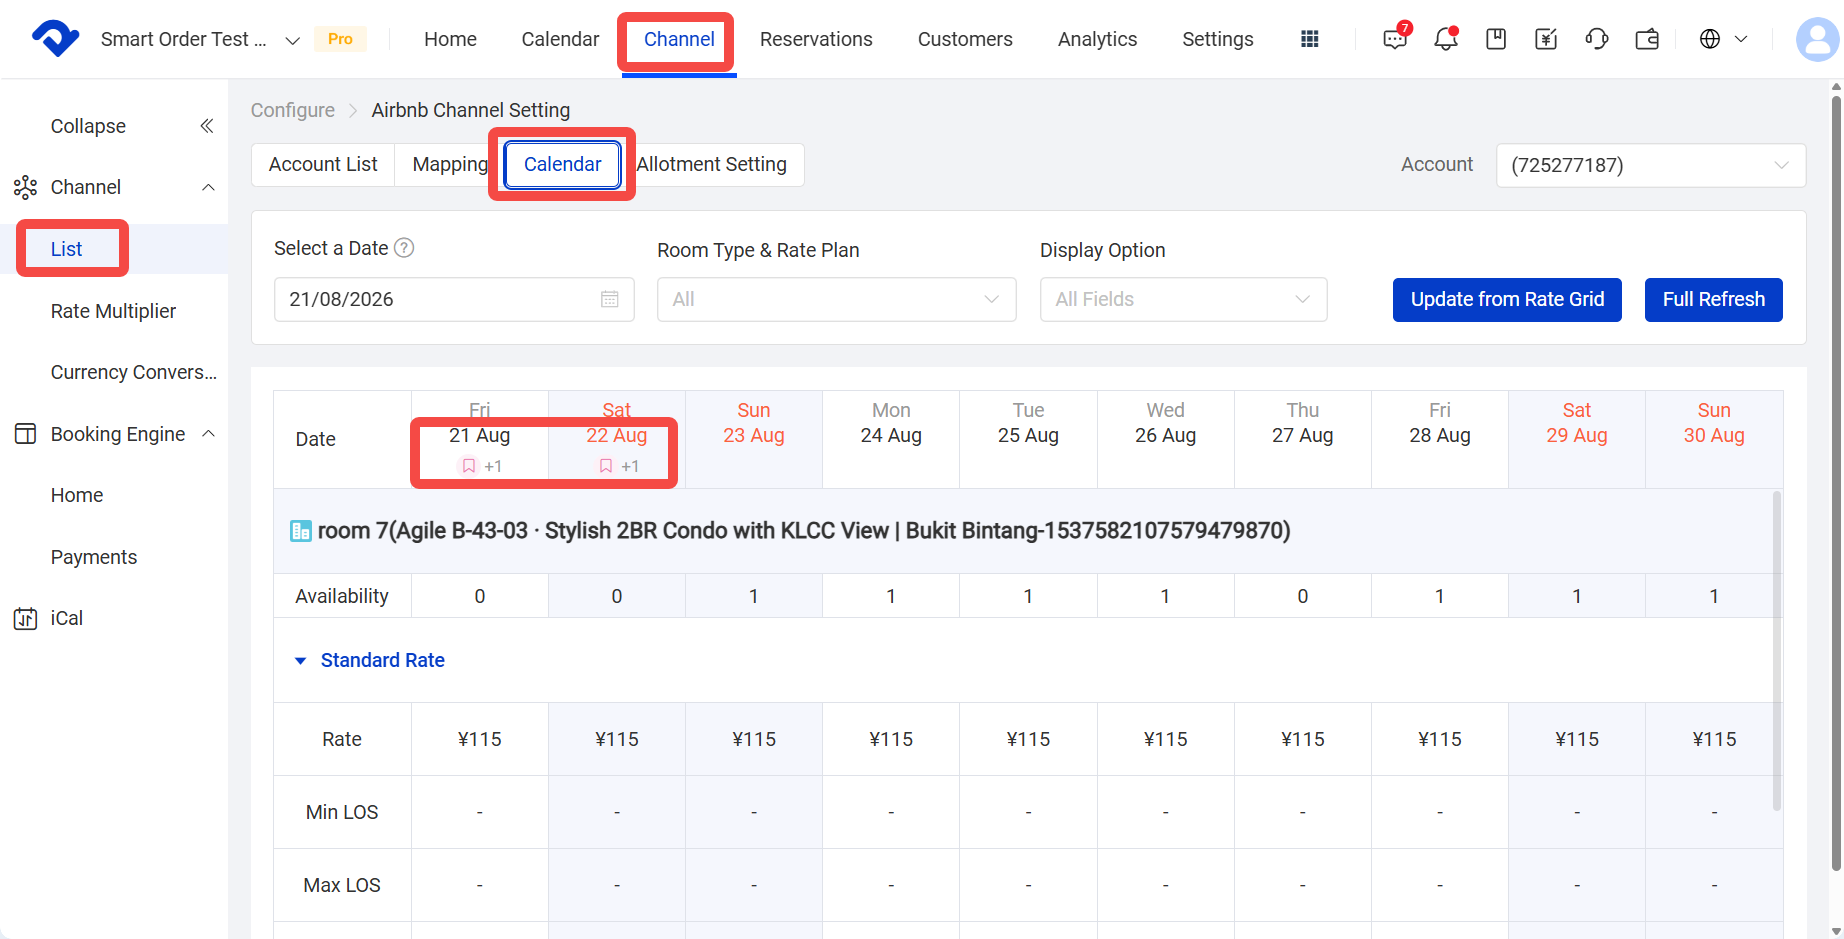Screen dimensions: 1844x939
Task: Click the table's inner vertical scrollbar
Action: [x=1777, y=650]
